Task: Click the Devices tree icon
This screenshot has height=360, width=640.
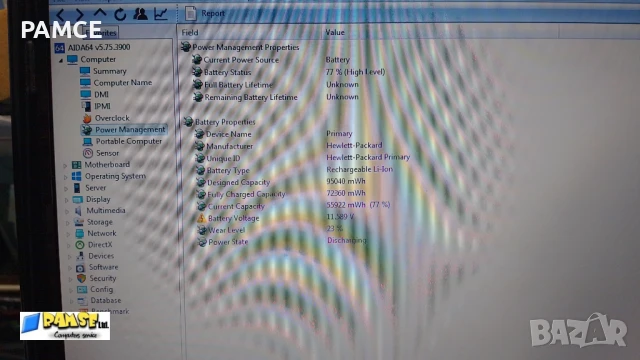Action: (x=80, y=256)
